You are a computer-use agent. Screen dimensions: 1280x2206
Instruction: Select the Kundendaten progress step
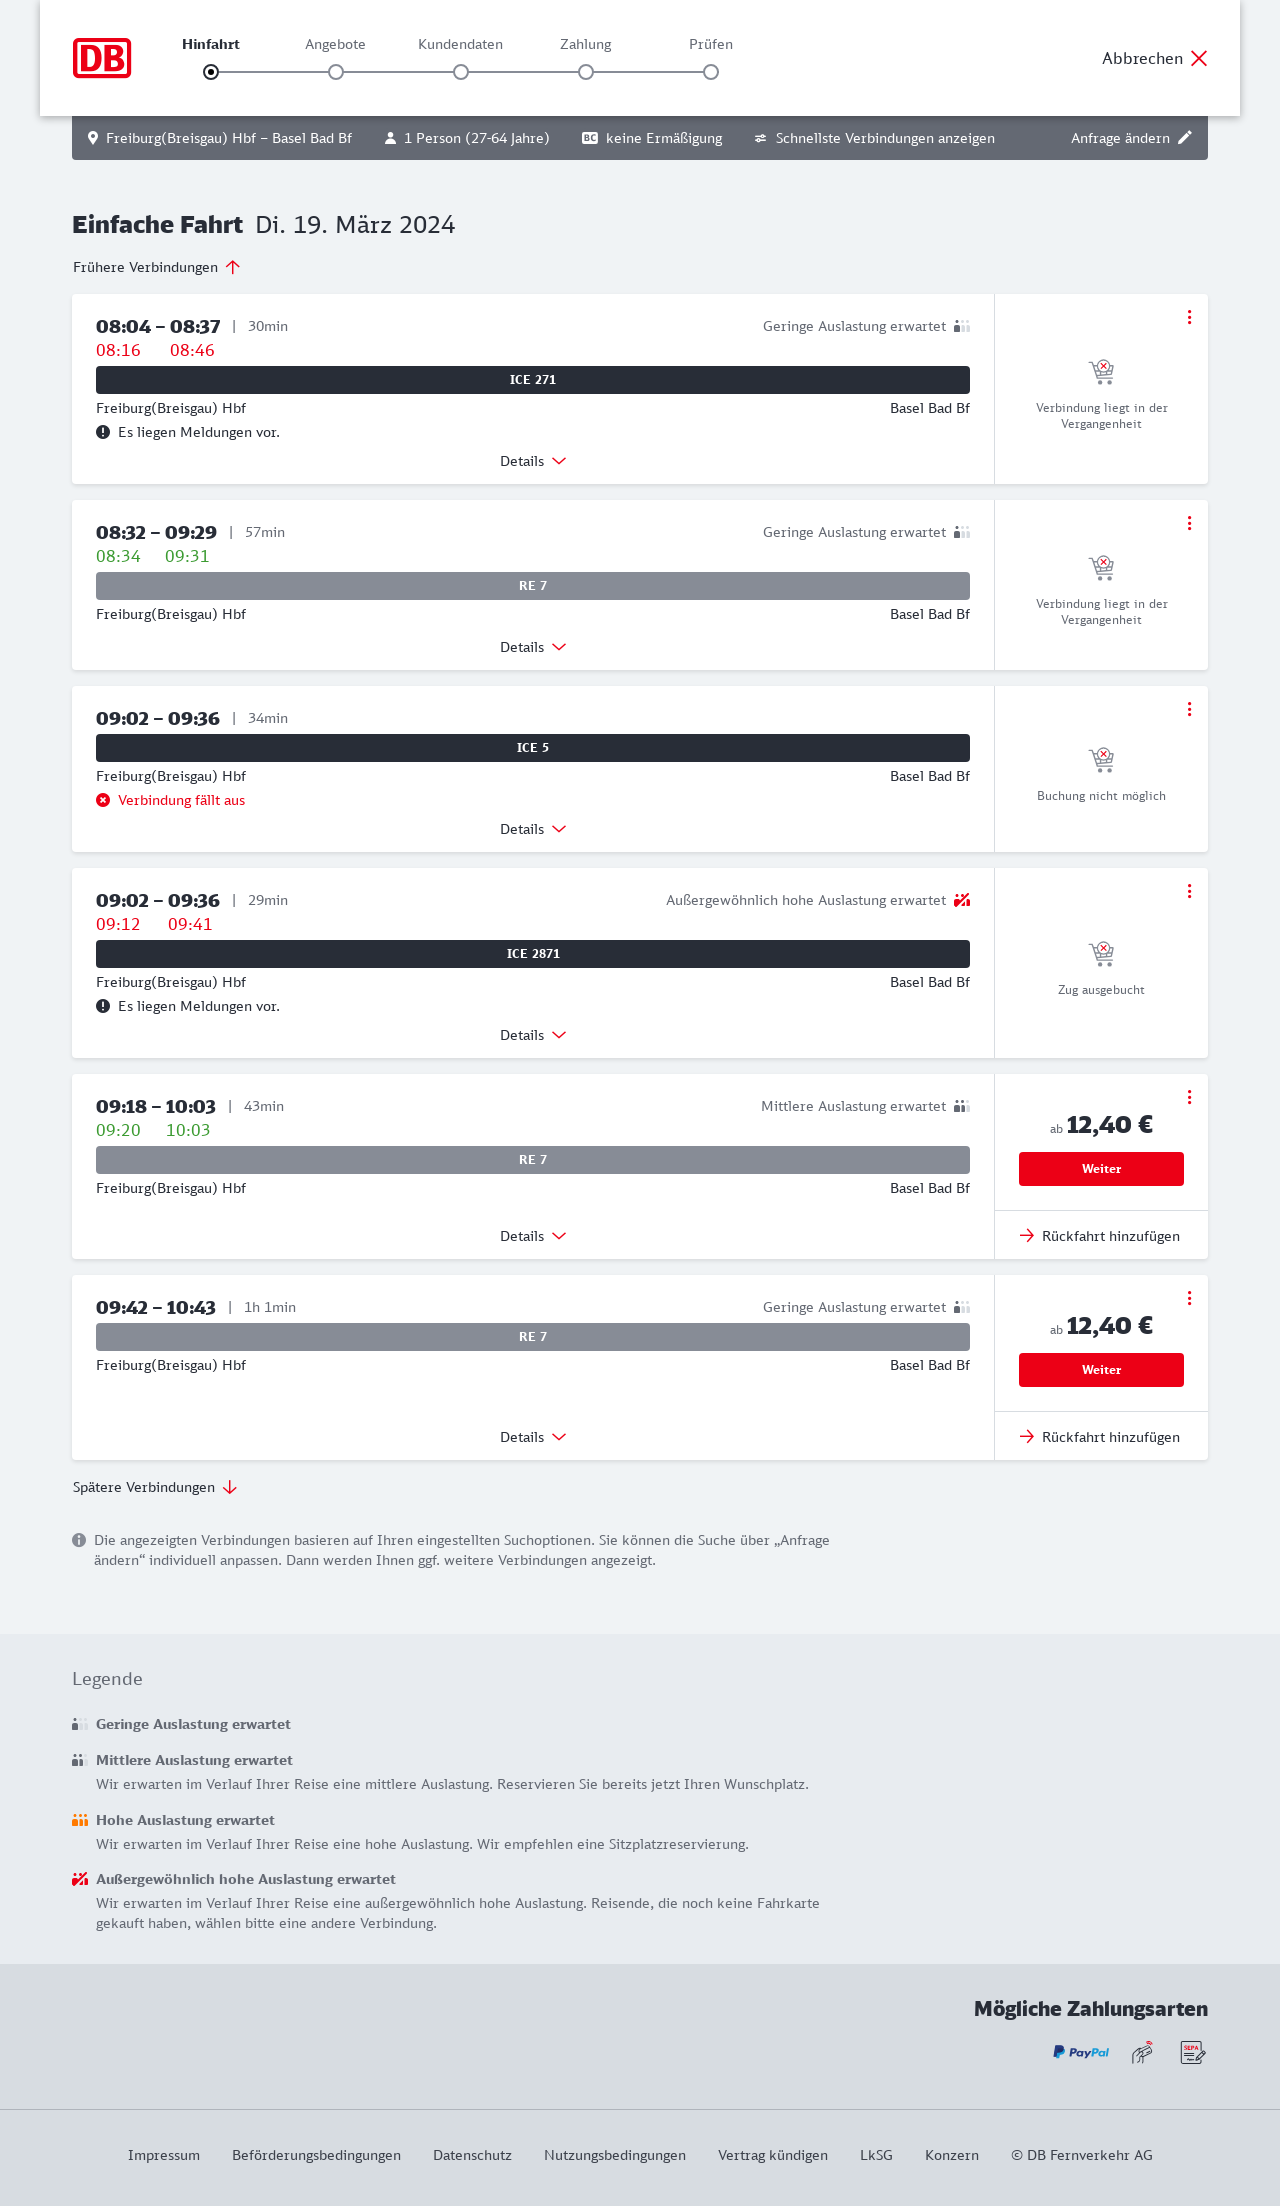[x=461, y=72]
